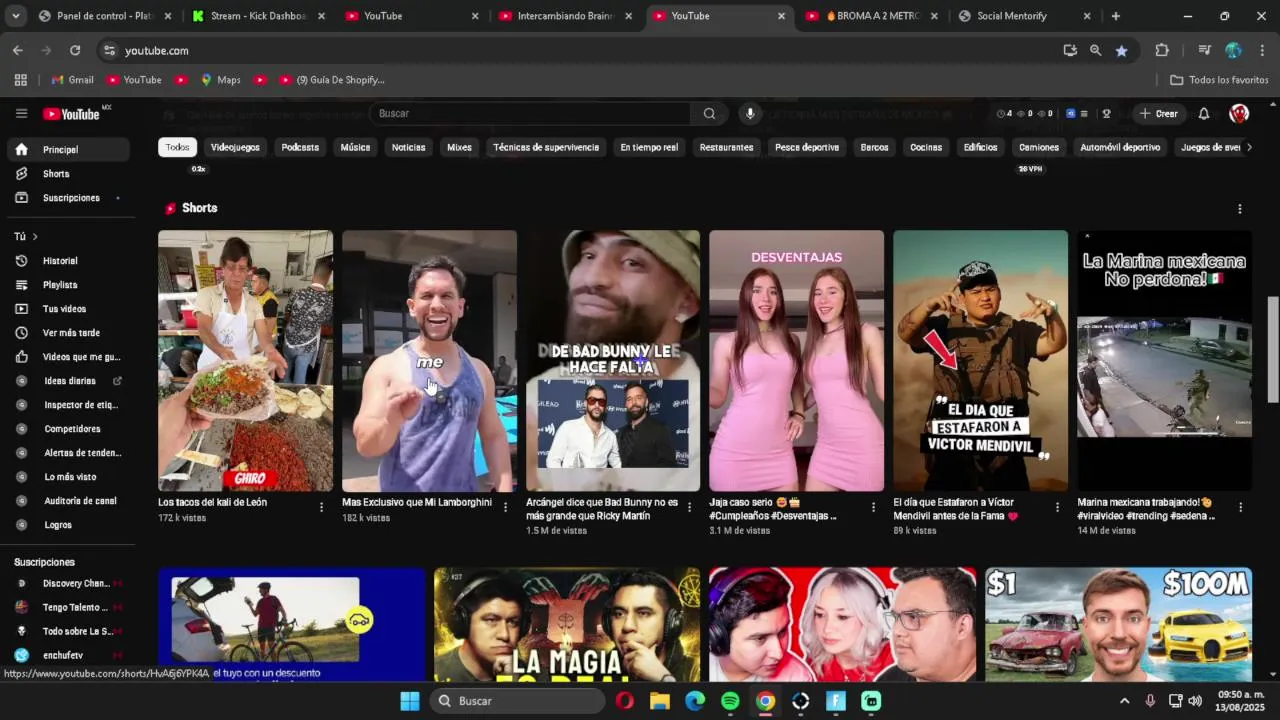This screenshot has width=1280, height=720.
Task: Open the Maps bookmark
Action: click(x=221, y=80)
